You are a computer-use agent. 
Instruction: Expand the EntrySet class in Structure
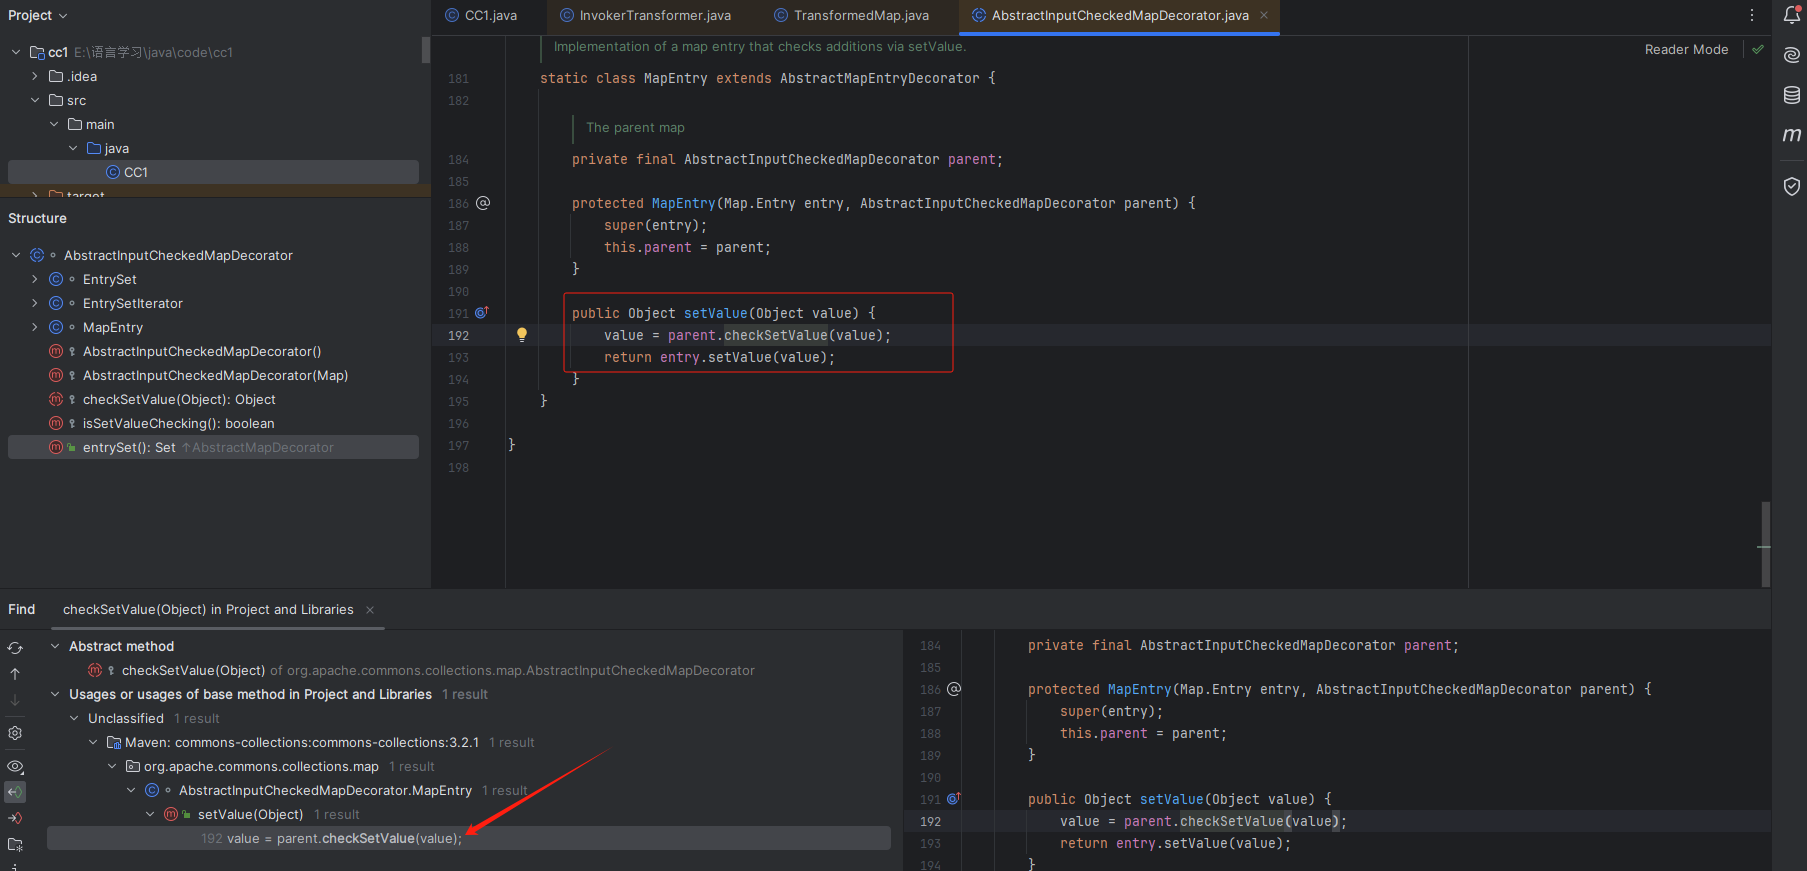coord(35,279)
